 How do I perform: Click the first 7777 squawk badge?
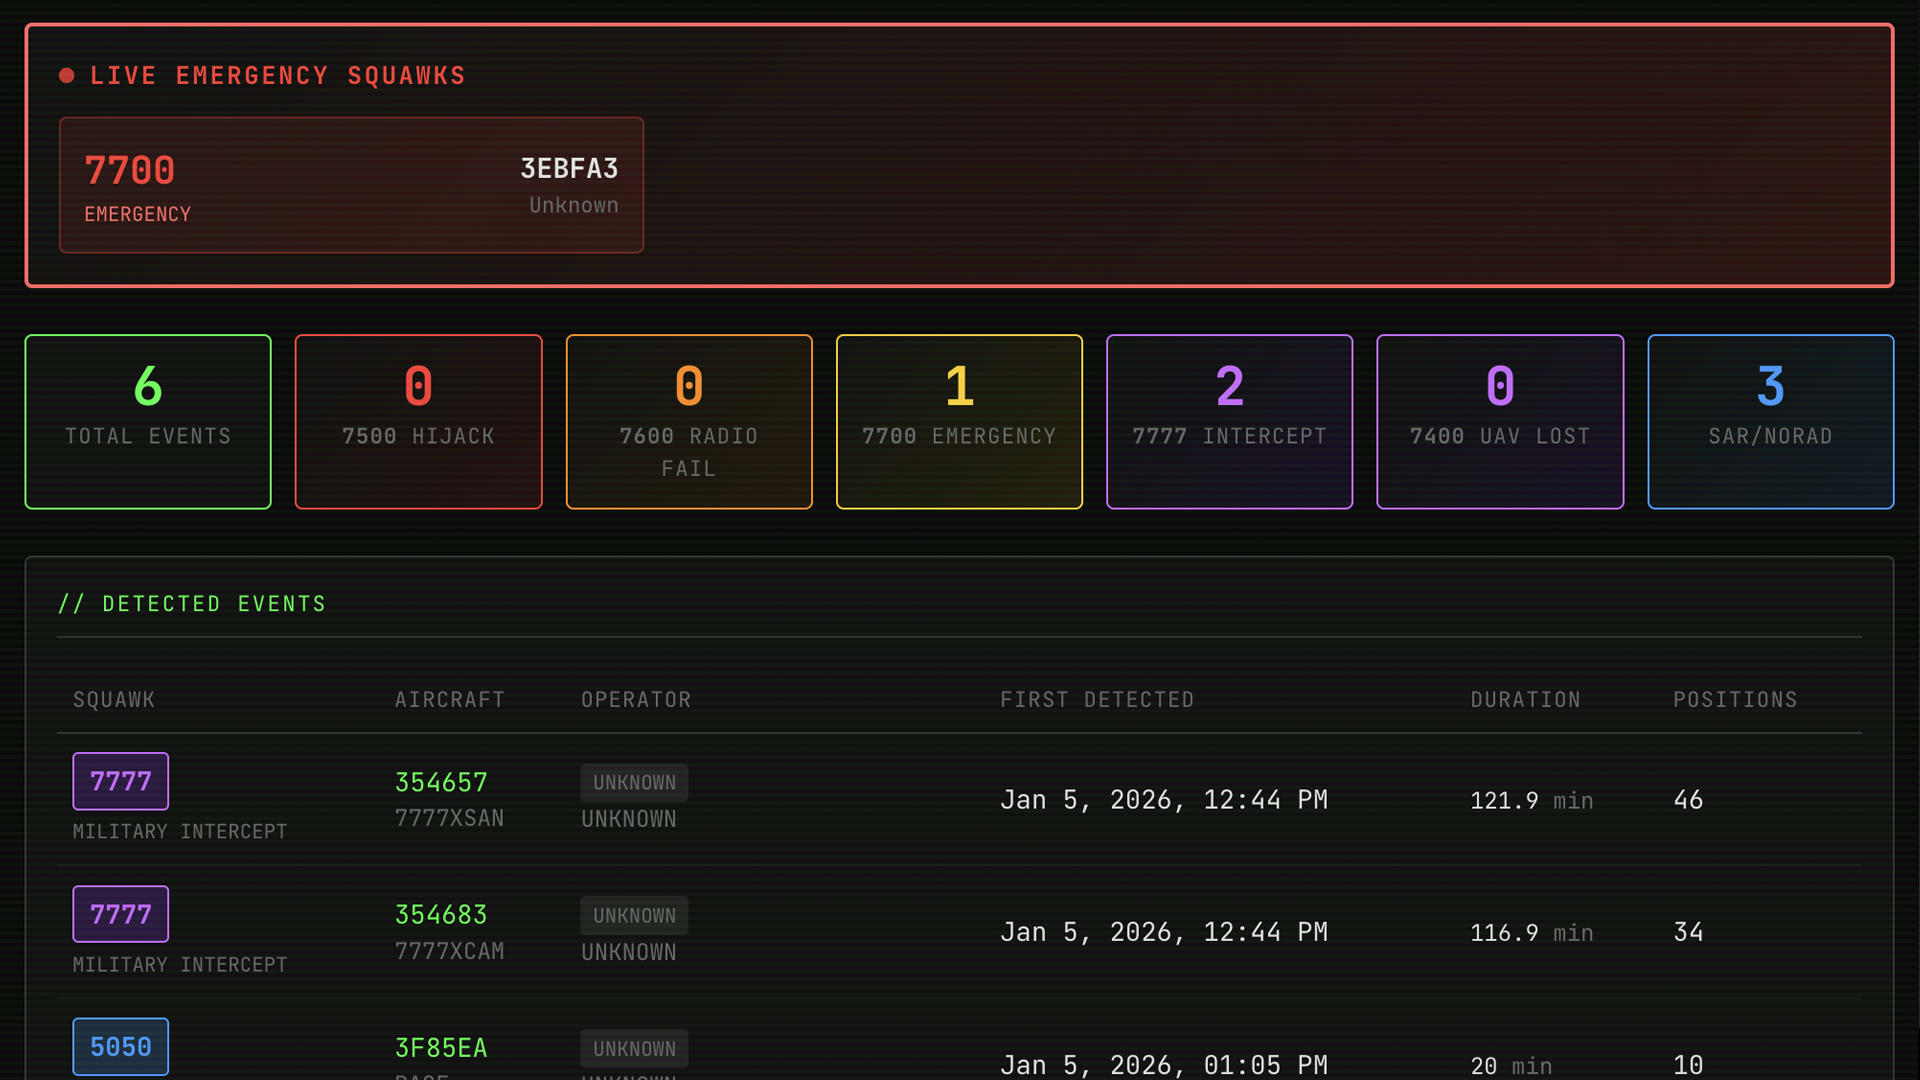click(121, 781)
